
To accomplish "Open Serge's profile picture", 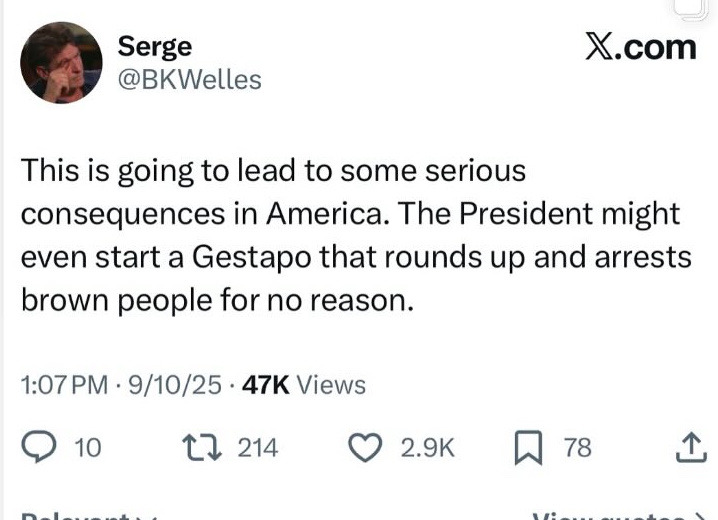I will pos(61,62).
